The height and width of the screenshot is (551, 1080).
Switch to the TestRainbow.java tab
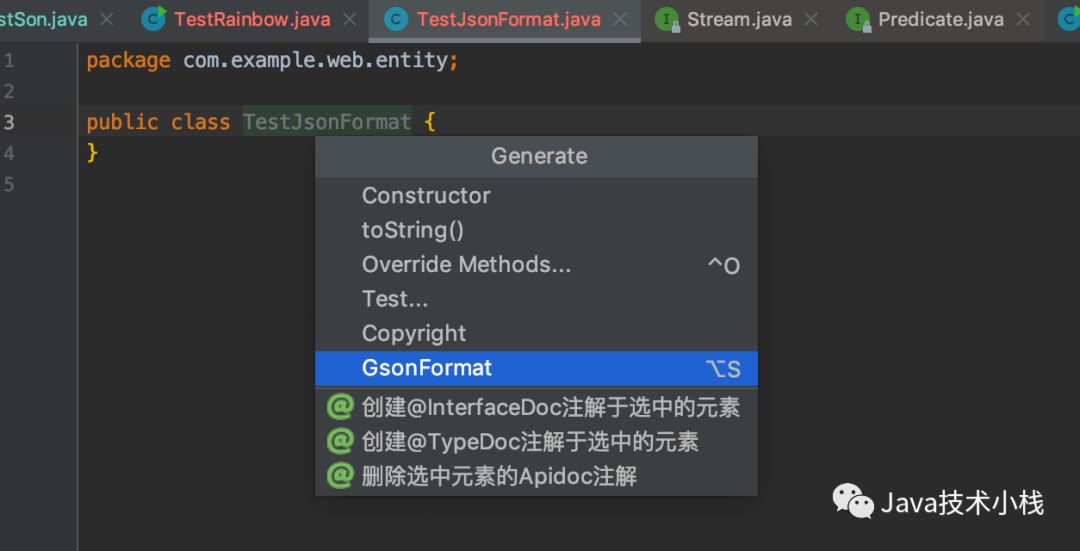point(251,19)
